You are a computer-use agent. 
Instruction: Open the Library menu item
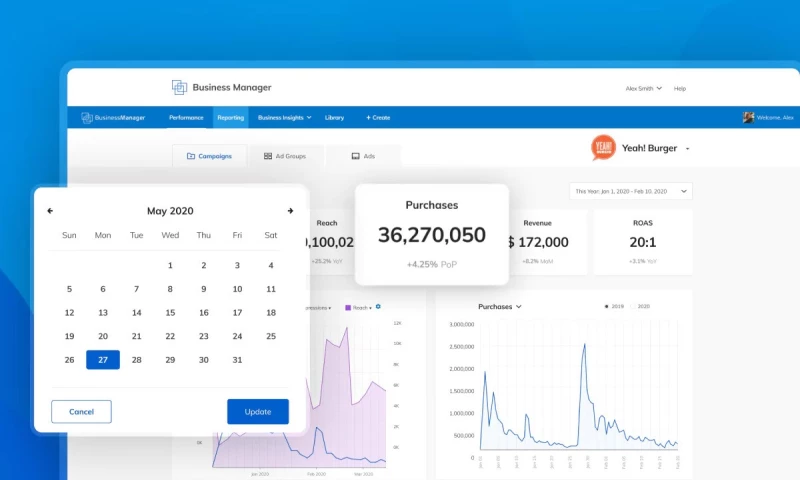pyautogui.click(x=334, y=118)
